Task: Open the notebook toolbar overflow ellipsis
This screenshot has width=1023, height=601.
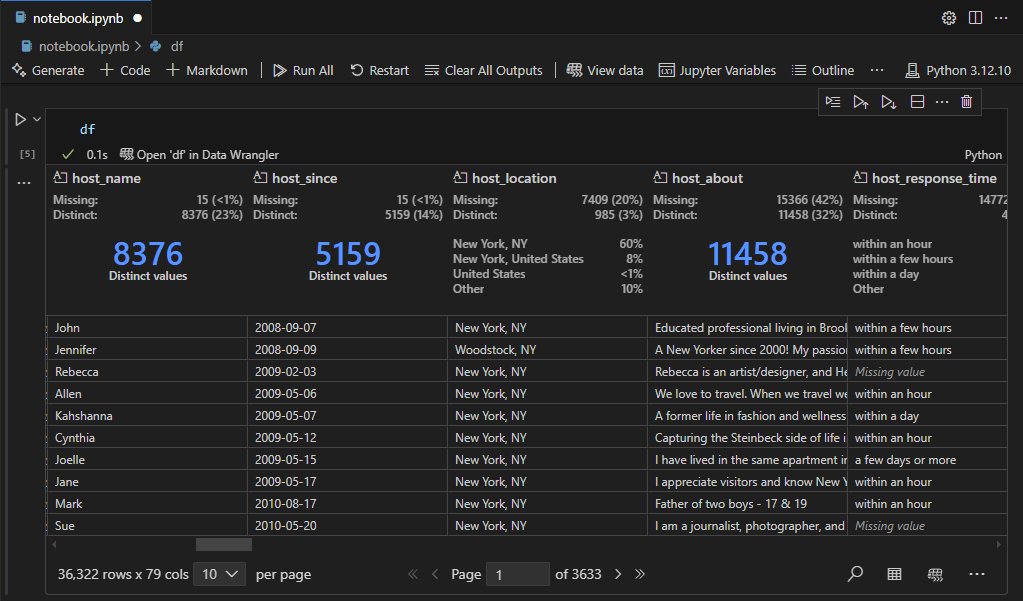Action: click(877, 70)
